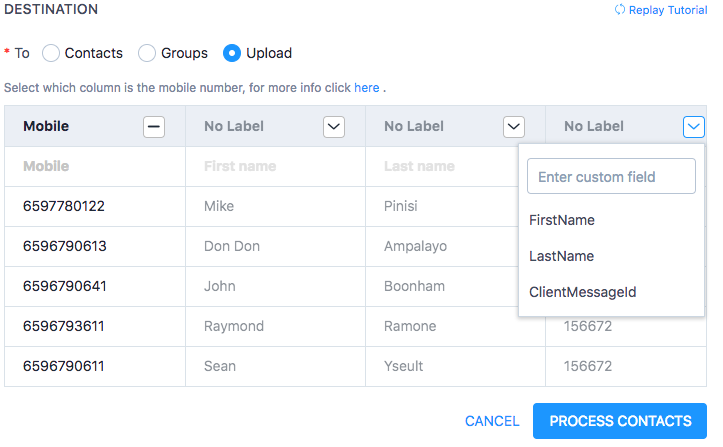
Task: Click the Replay Tutorial link text
Action: [668, 10]
